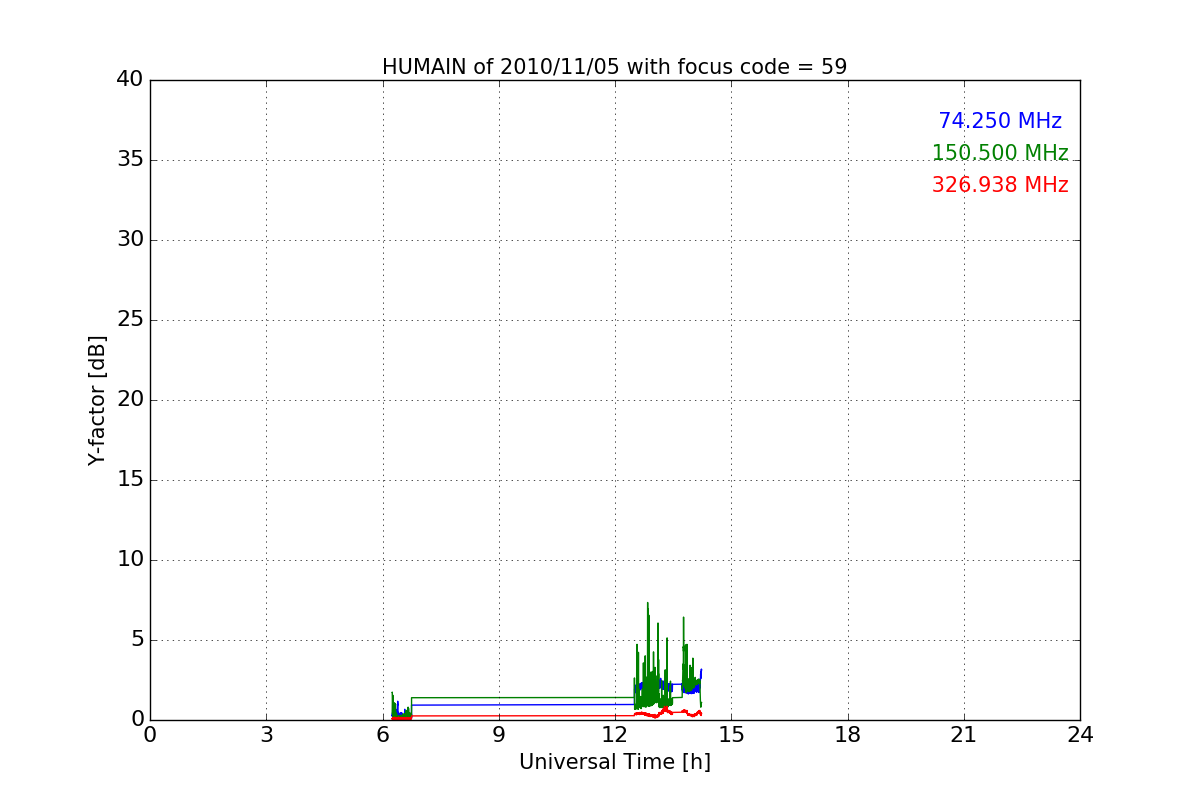Click the y-axis tick value 35
The image size is (1200, 800).
pyautogui.click(x=130, y=160)
